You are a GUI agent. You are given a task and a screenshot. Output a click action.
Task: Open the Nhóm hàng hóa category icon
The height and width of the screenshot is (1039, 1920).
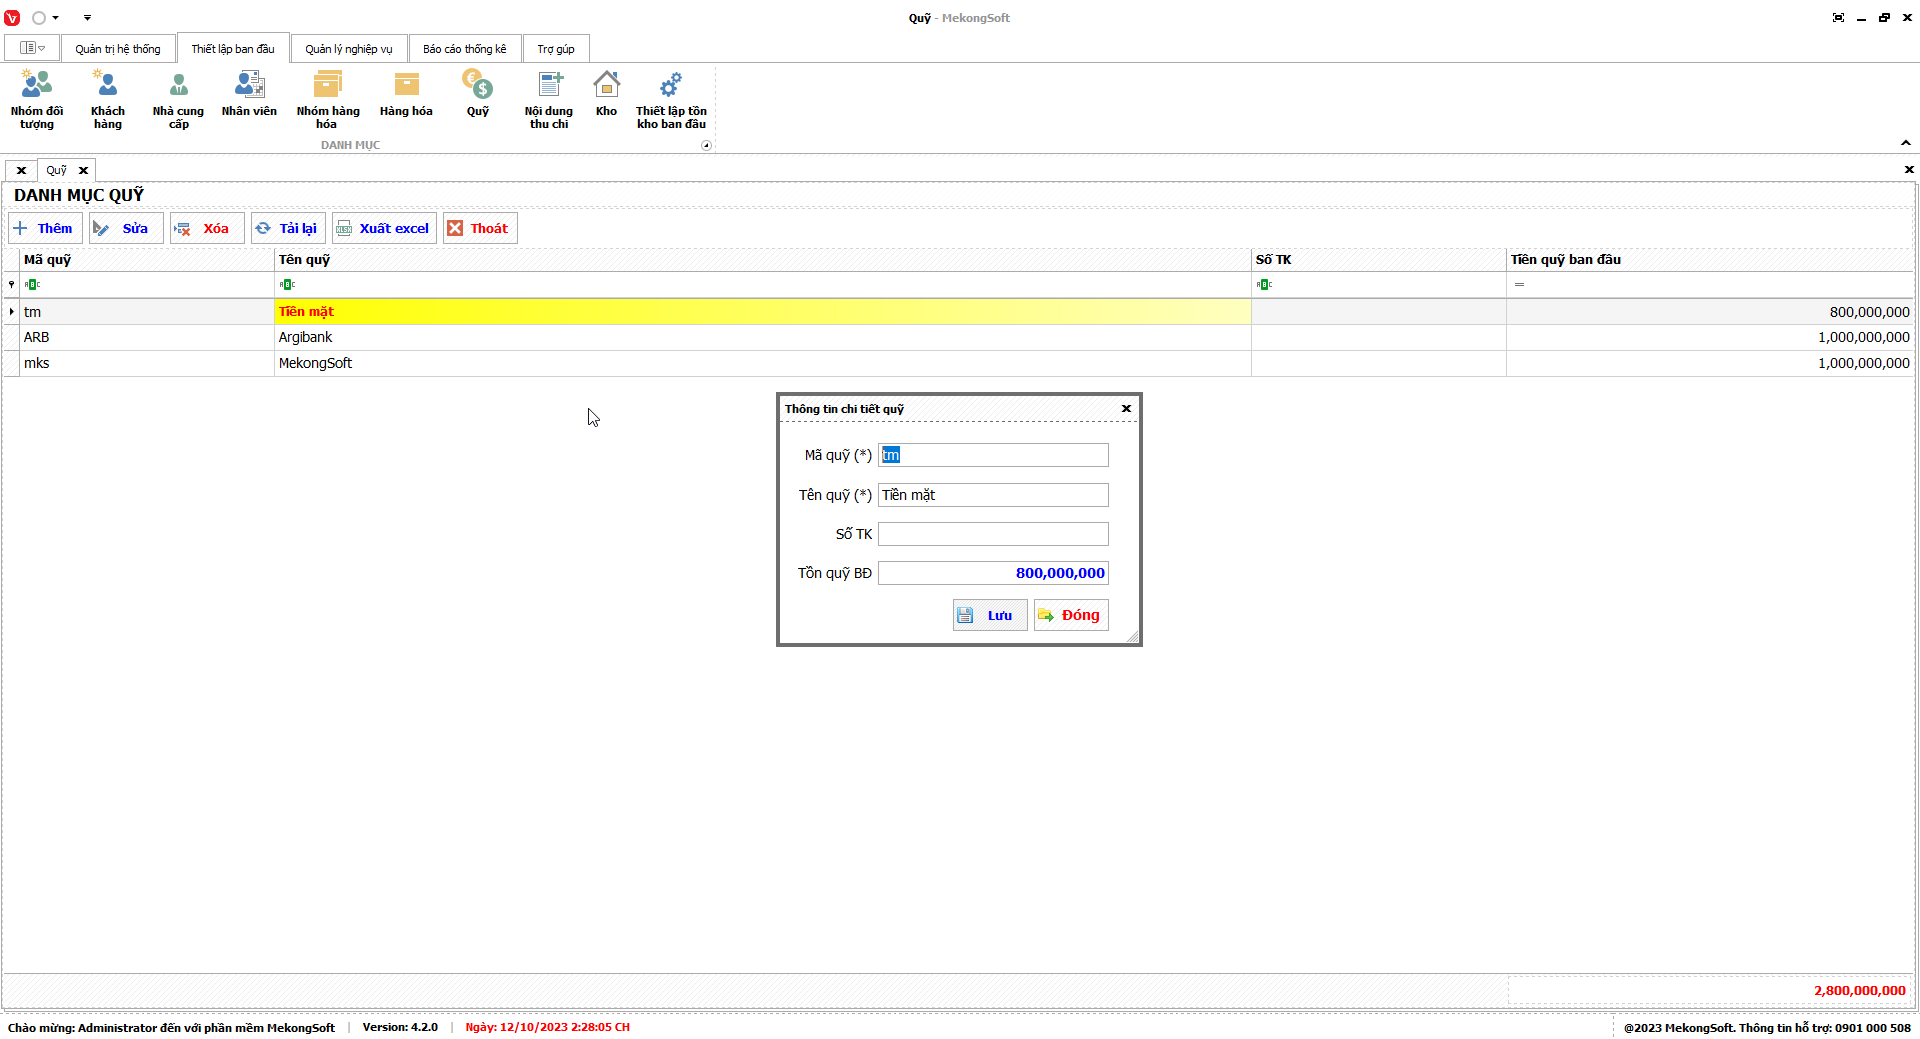[x=327, y=100]
